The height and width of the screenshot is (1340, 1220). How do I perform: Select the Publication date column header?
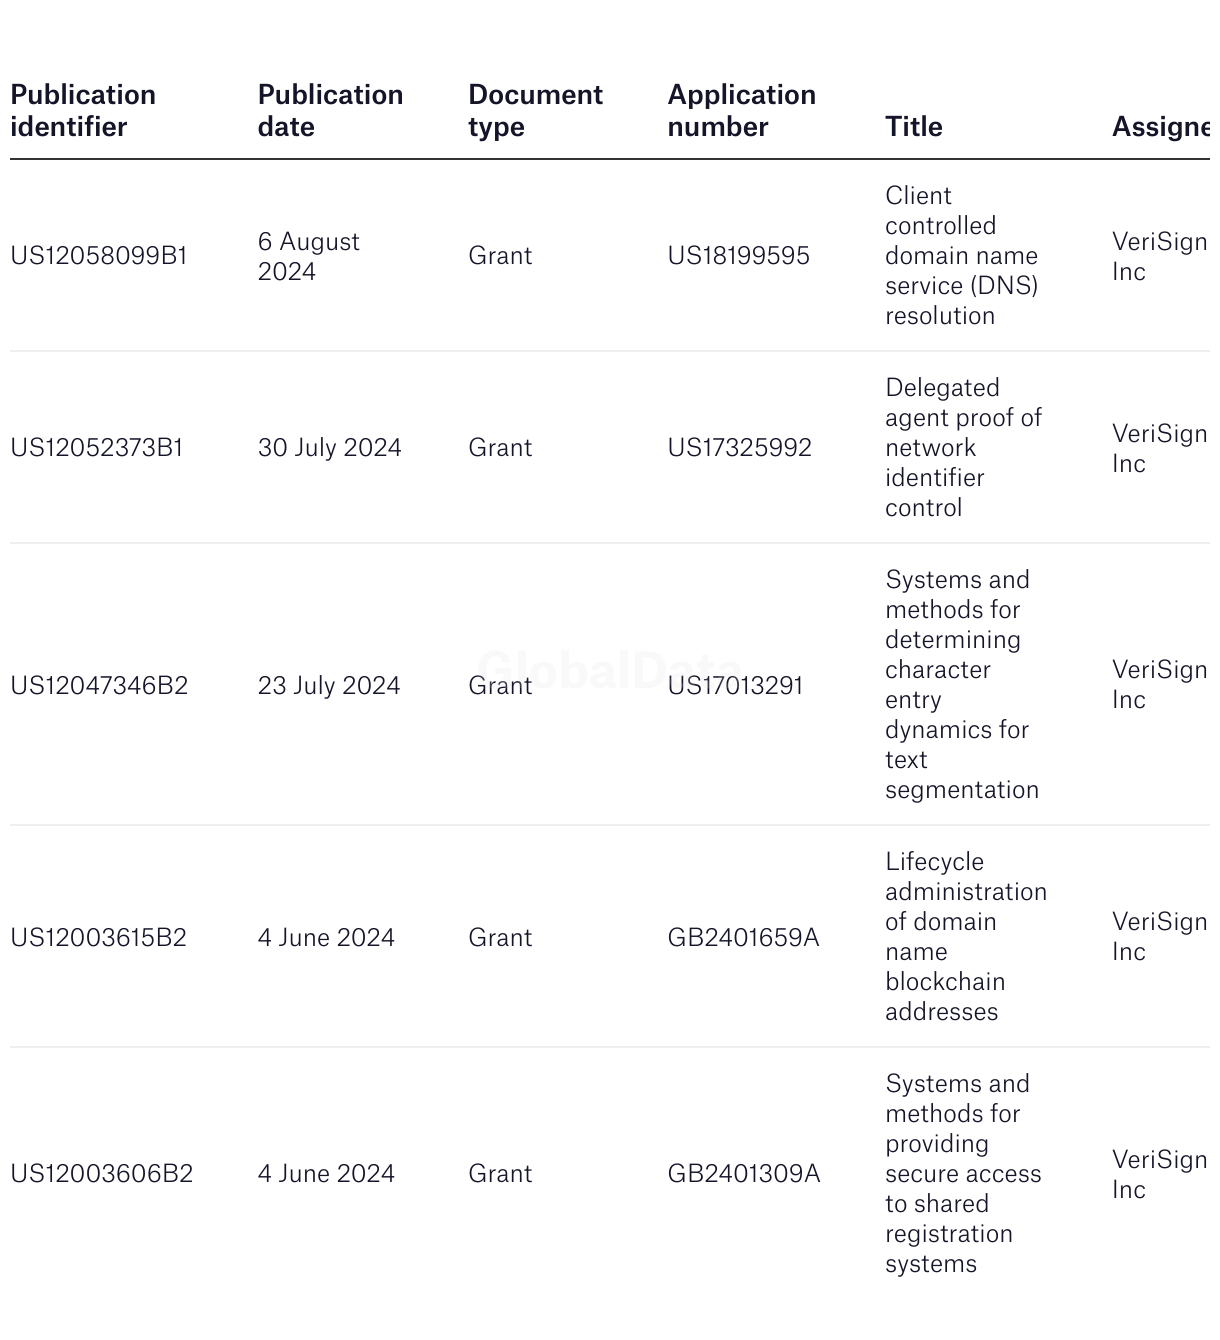331,111
